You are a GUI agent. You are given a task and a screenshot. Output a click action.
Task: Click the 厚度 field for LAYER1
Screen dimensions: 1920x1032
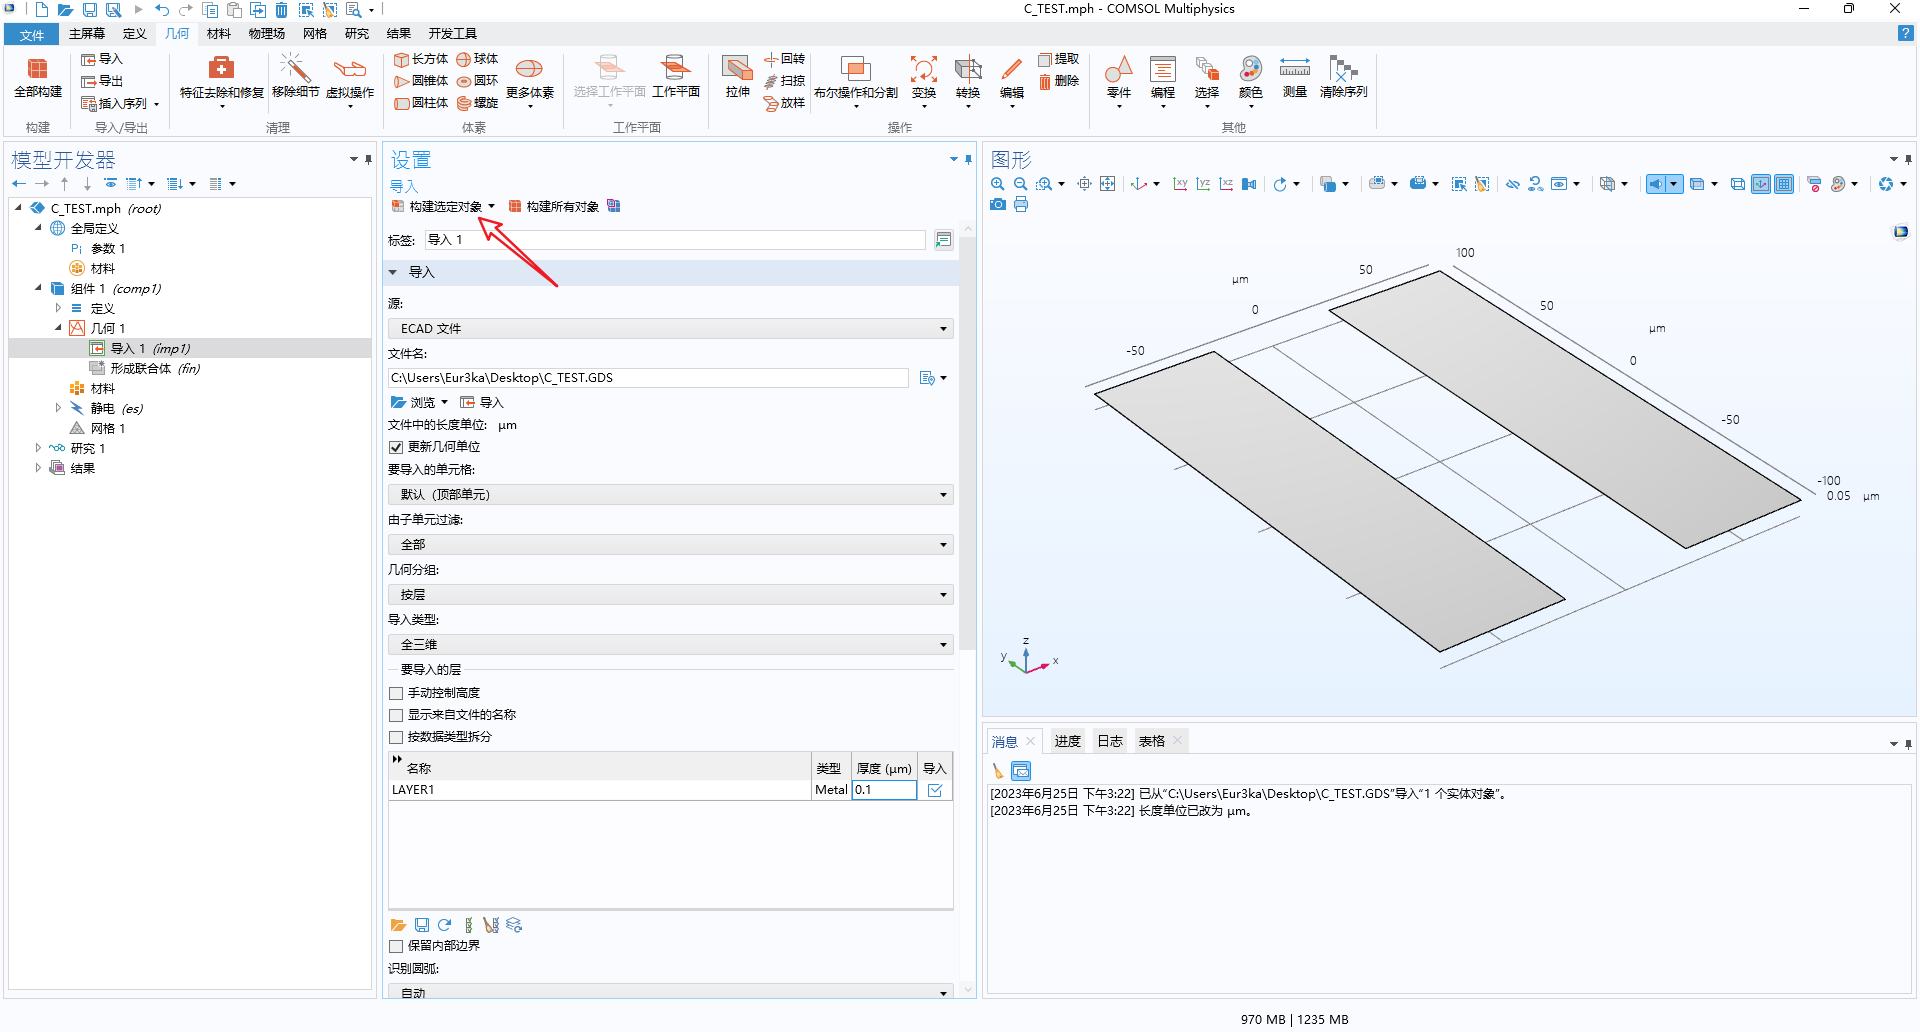click(x=883, y=790)
